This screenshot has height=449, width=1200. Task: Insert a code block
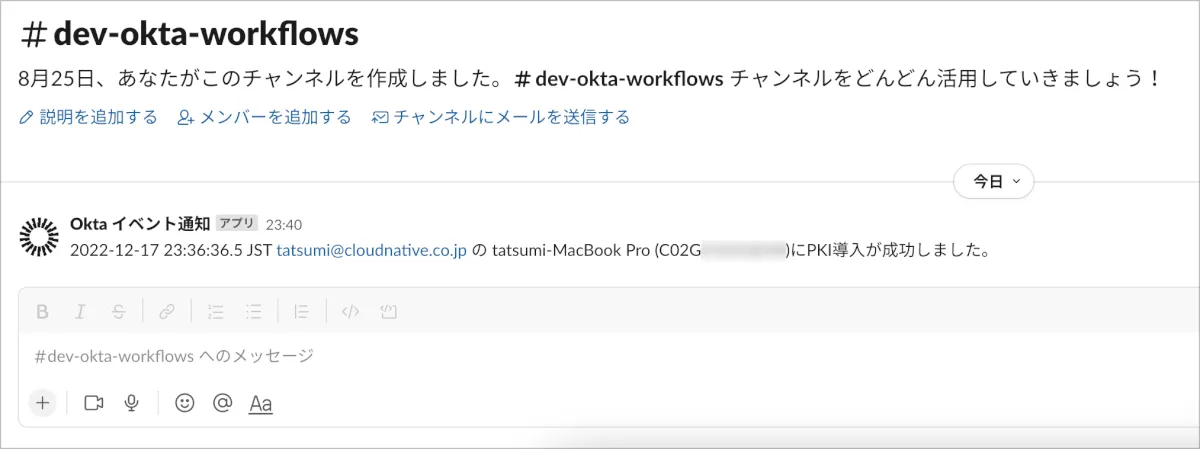(x=388, y=312)
